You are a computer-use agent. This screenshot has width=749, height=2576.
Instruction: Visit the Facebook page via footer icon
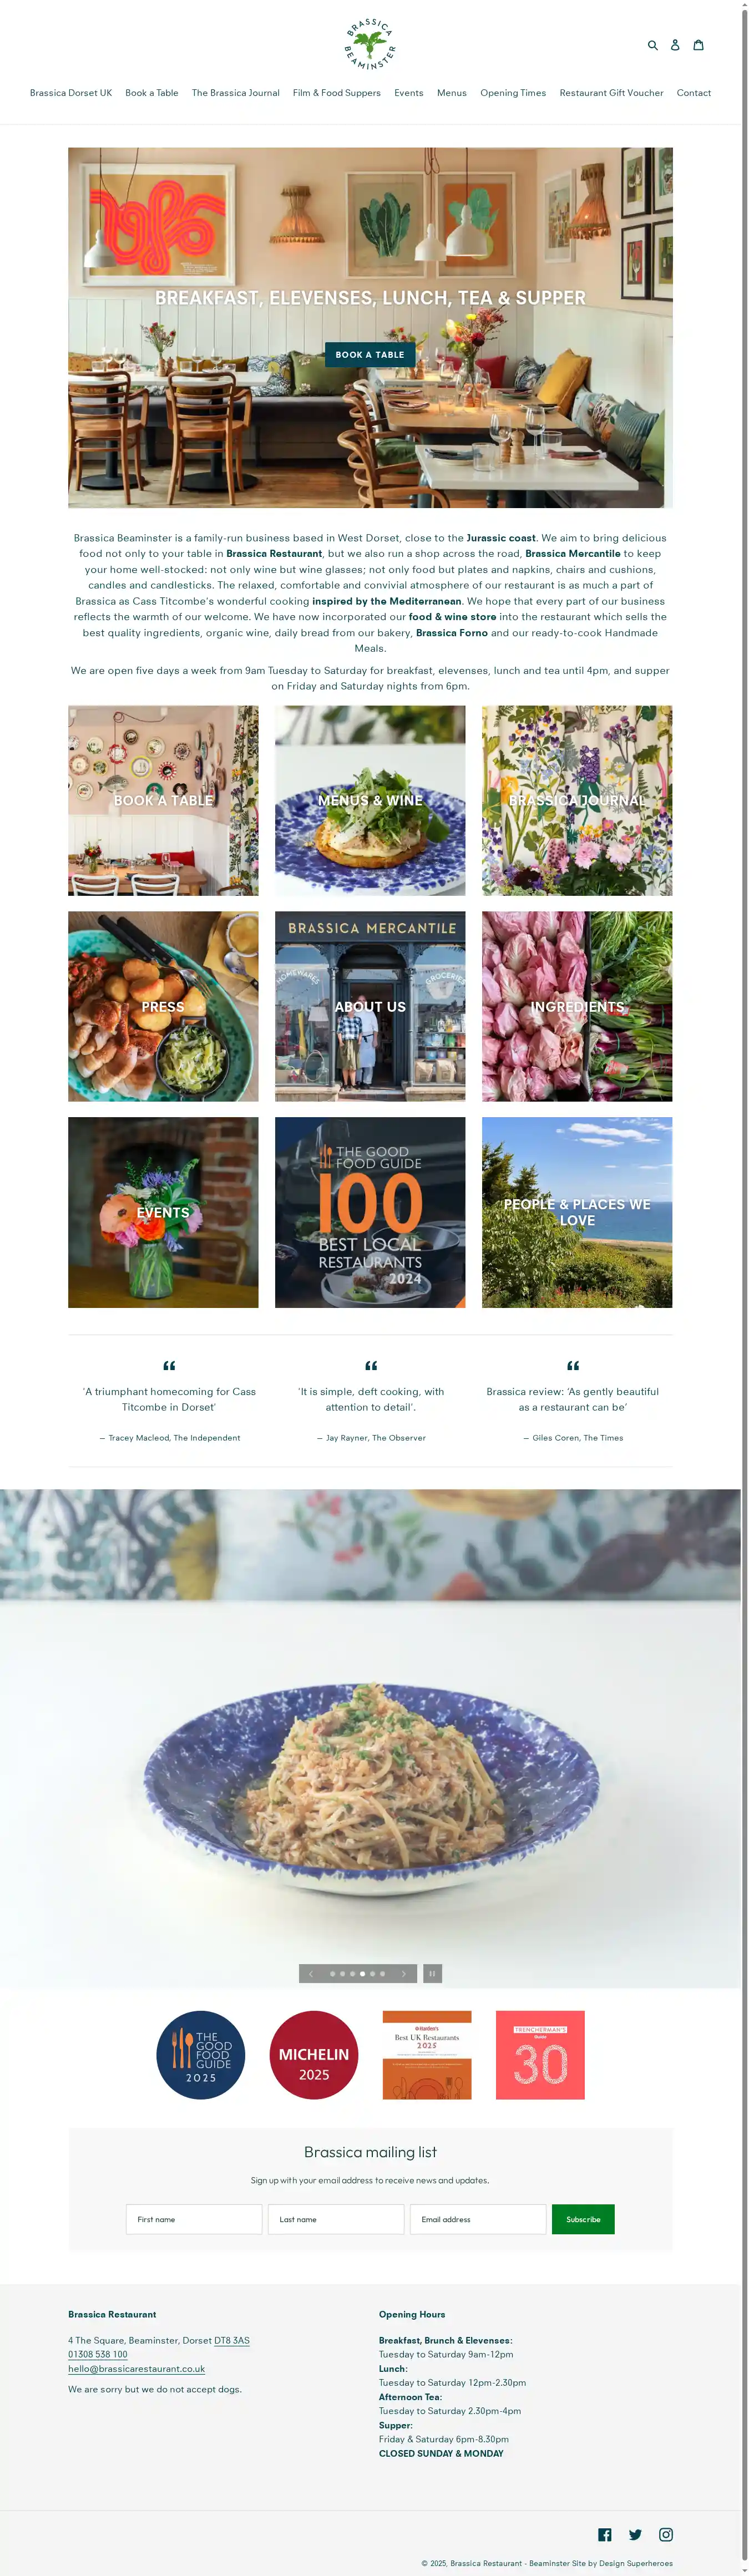tap(605, 2534)
